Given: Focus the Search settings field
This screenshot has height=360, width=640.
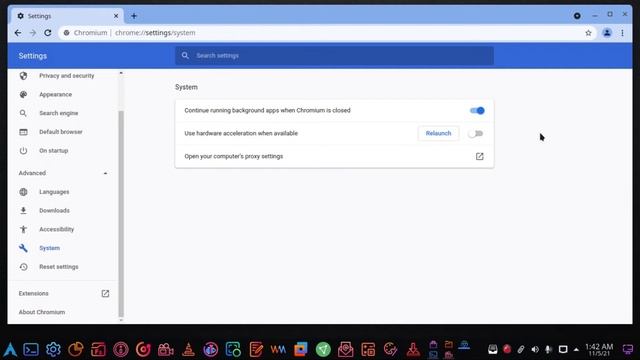Looking at the screenshot, I should pos(334,56).
